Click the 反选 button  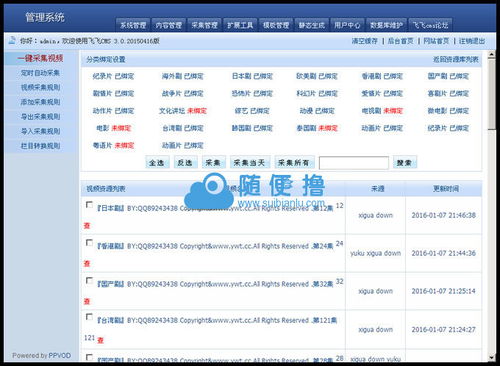[x=185, y=162]
